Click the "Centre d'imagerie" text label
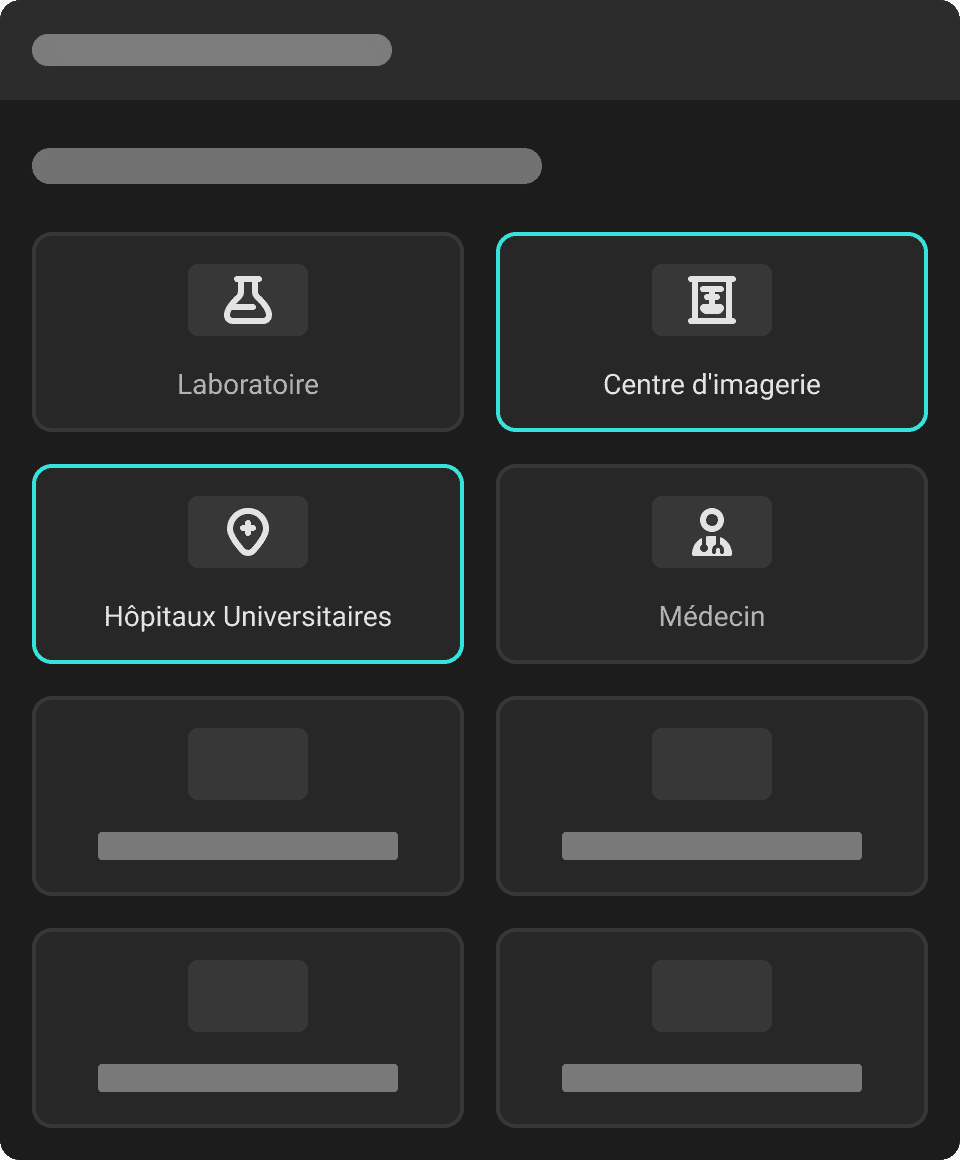 coord(711,385)
